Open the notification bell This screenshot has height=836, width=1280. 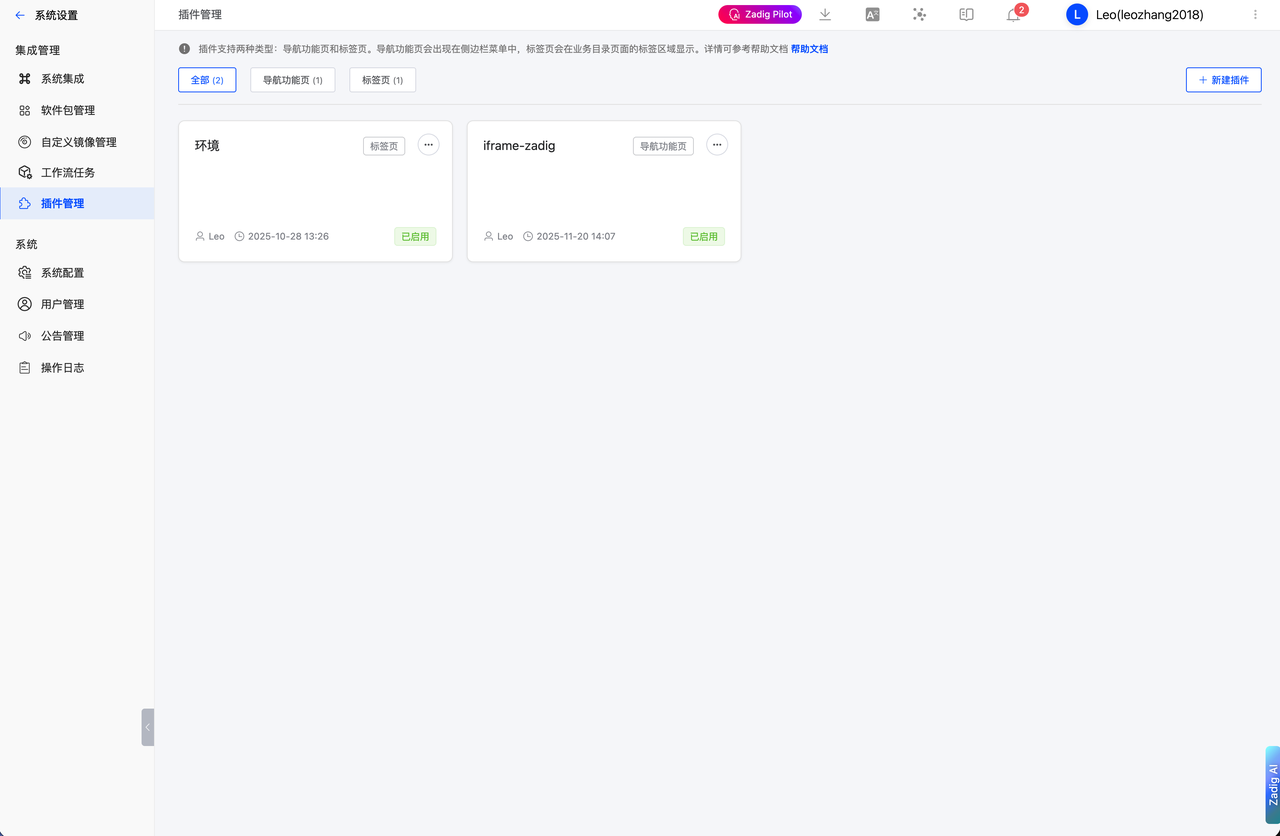point(1013,15)
